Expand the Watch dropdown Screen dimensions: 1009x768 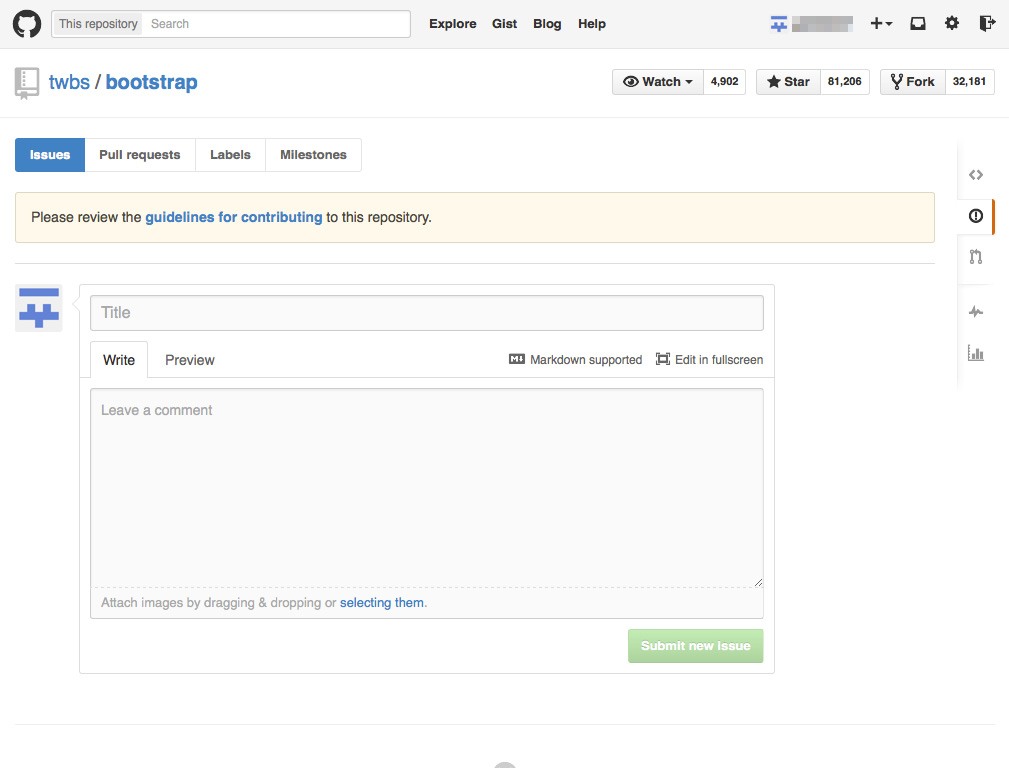coord(658,82)
